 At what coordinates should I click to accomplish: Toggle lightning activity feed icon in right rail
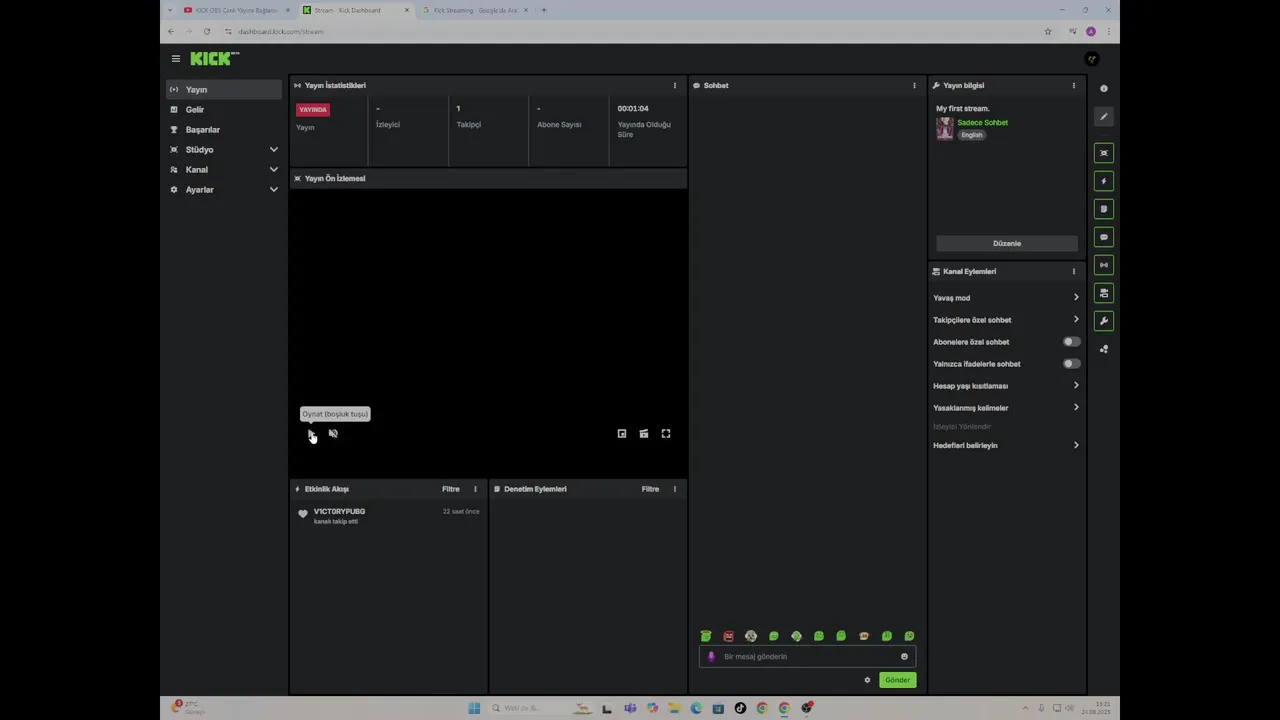1104,181
